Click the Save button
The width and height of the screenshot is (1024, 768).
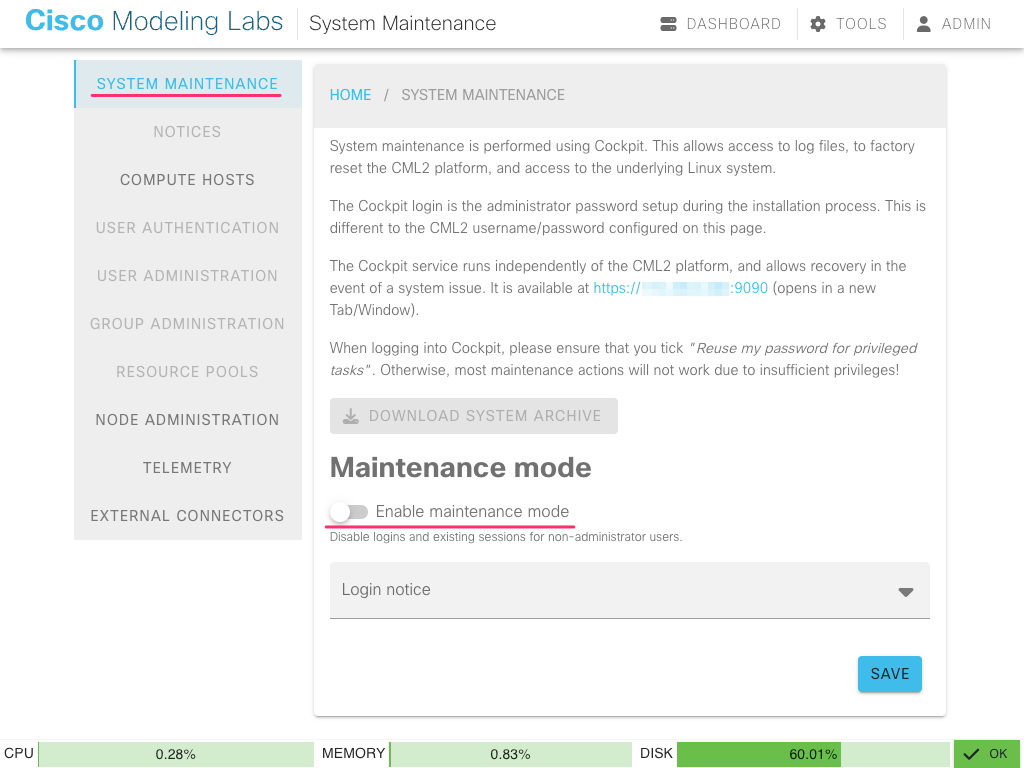pos(889,674)
